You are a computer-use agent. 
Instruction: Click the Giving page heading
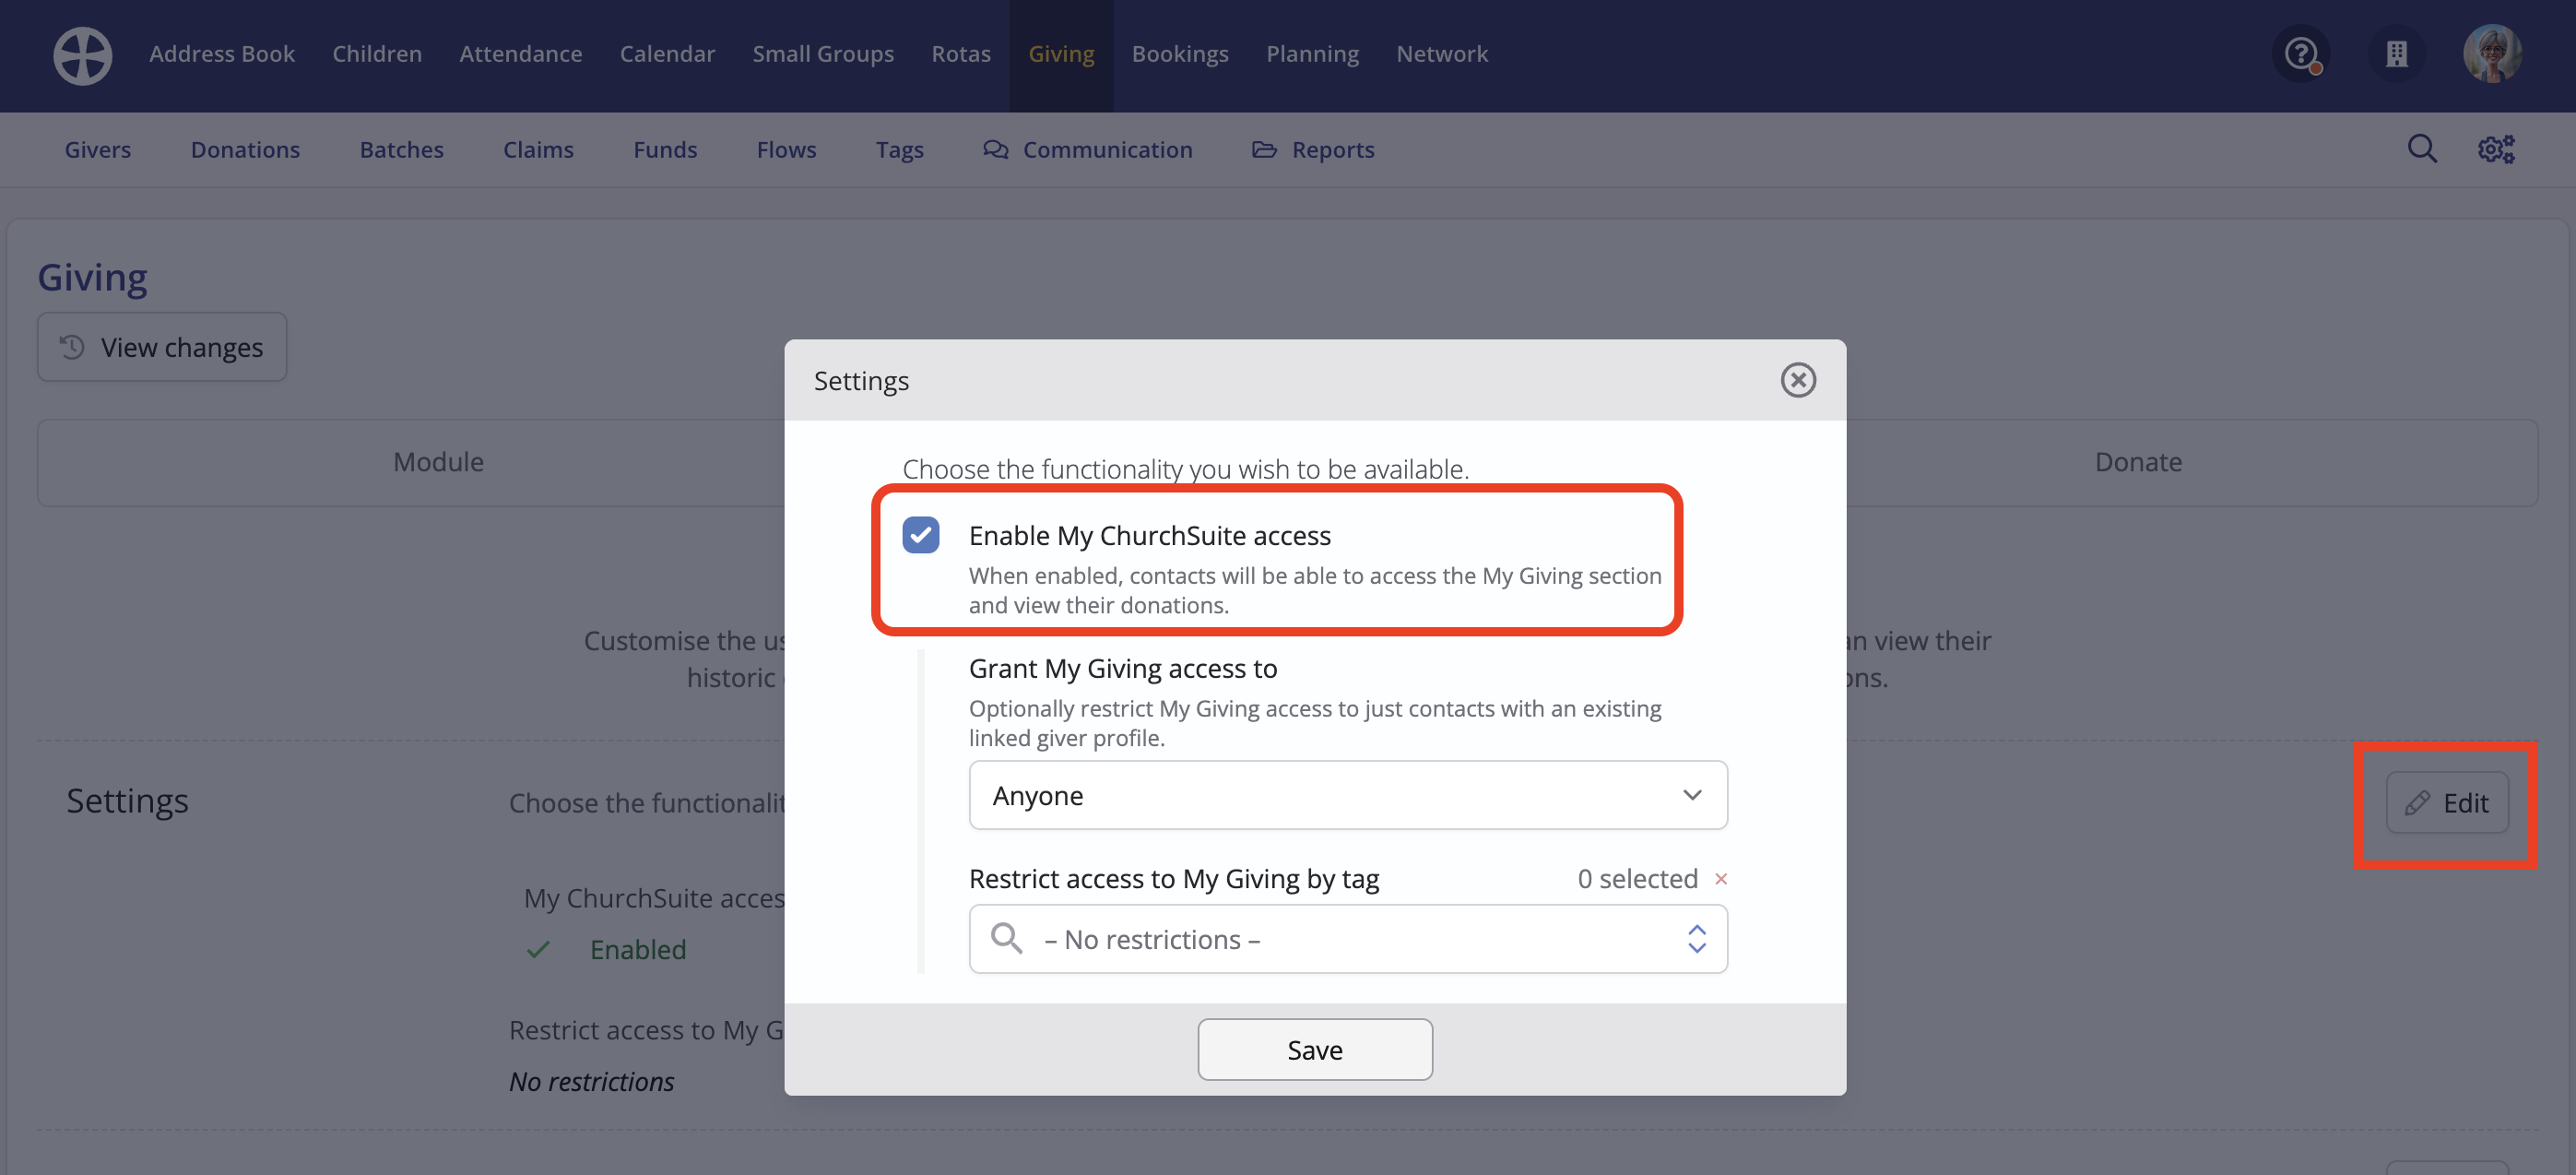(x=92, y=277)
